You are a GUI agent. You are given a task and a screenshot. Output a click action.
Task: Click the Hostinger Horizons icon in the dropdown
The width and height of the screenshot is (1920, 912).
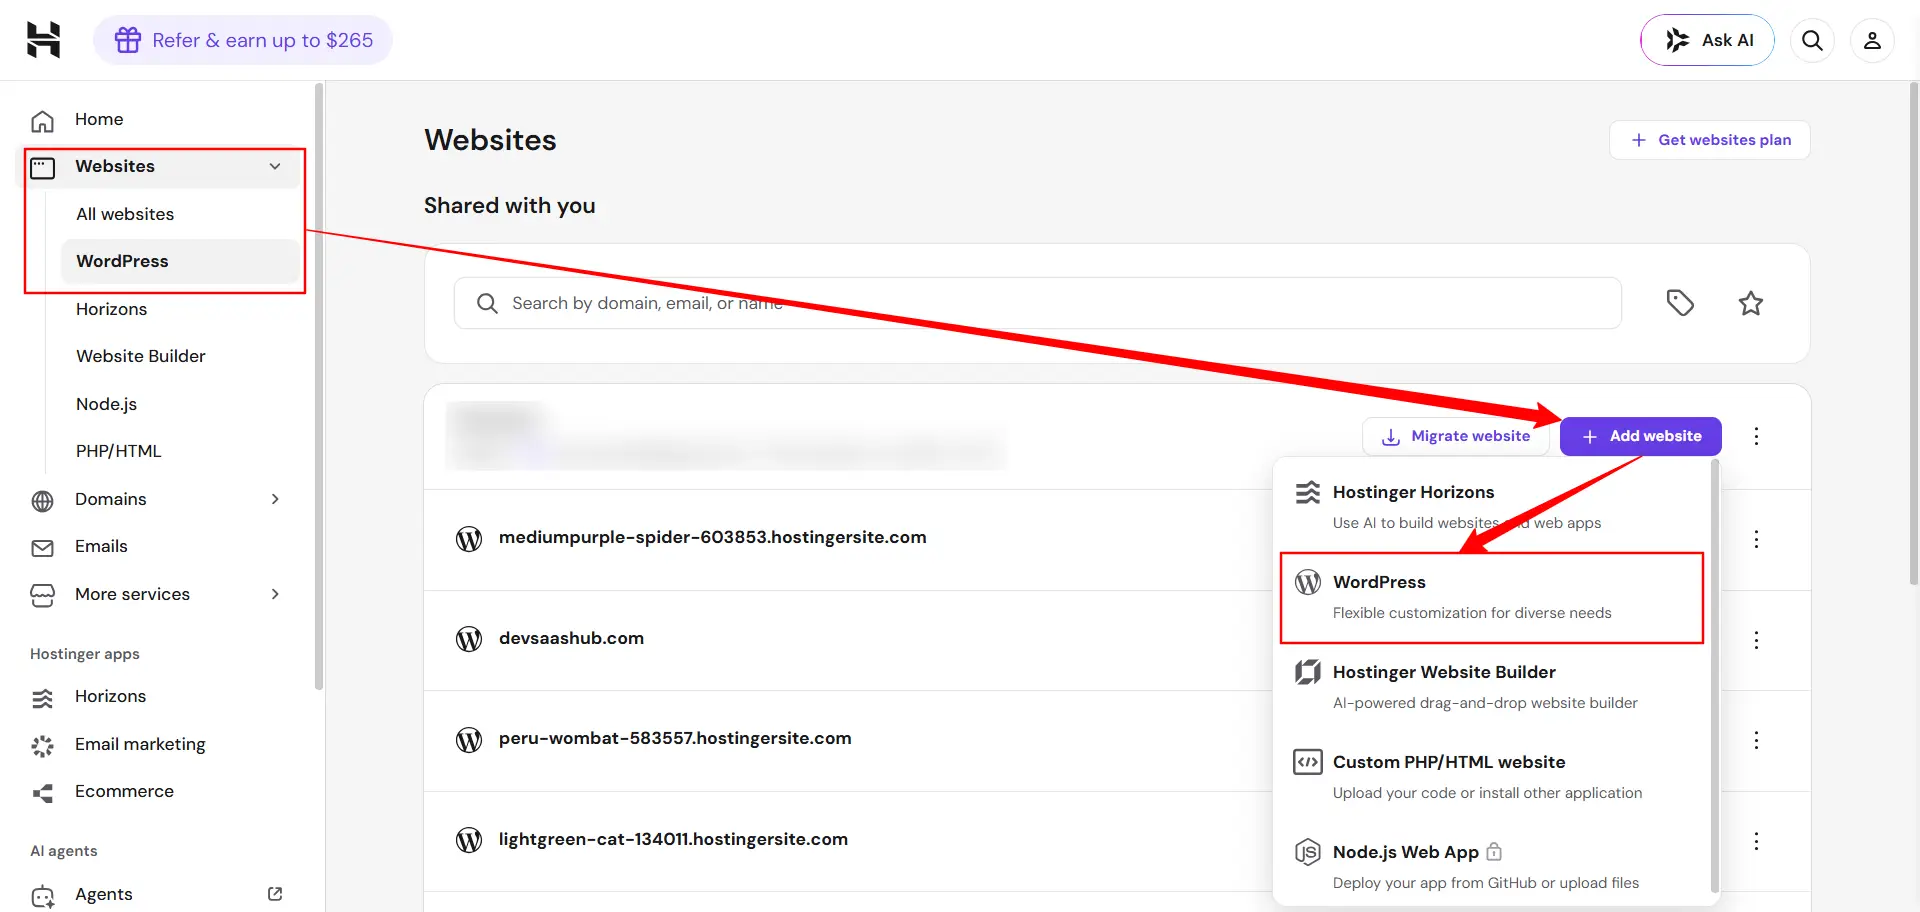(x=1308, y=492)
